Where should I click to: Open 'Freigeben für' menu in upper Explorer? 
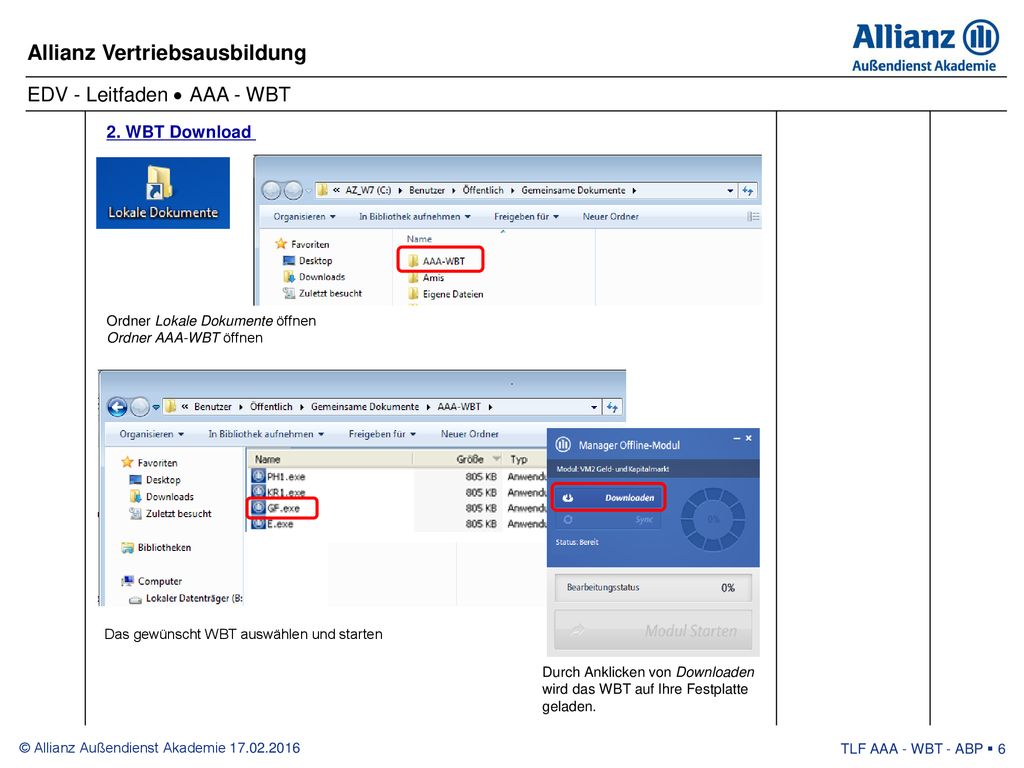coord(526,216)
